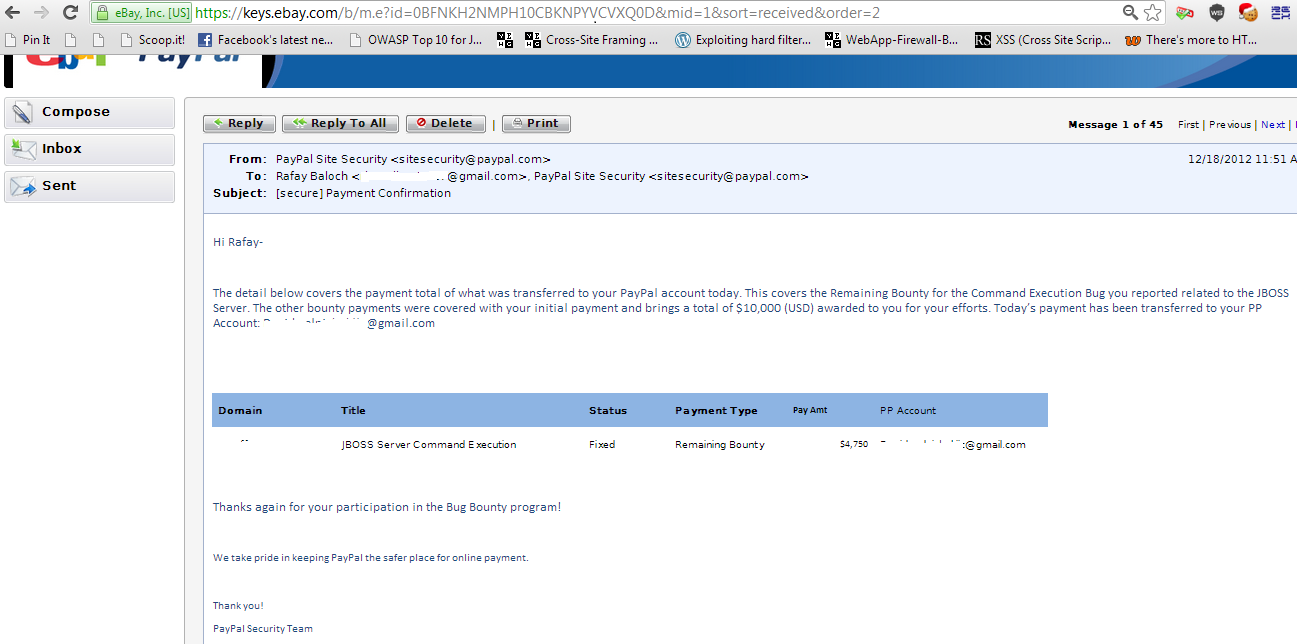Open the eBay, Inc. [US] security certificate badge
Viewport: 1297px width, 644px height.
click(x=141, y=13)
